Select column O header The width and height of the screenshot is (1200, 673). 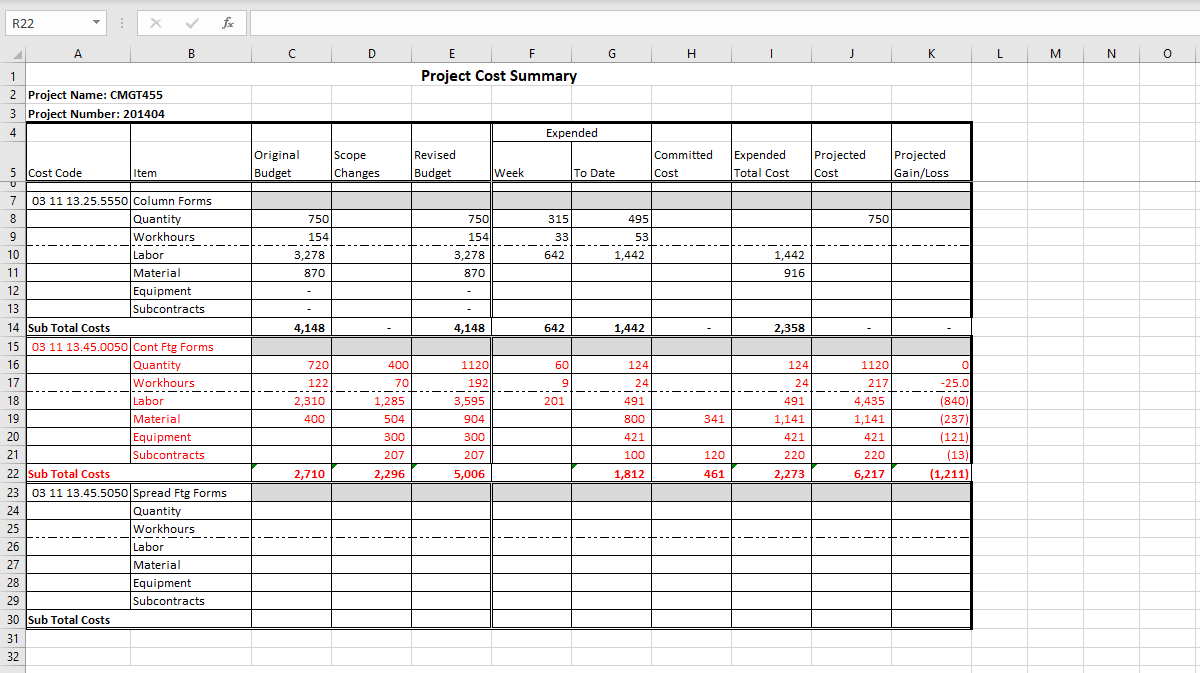click(1167, 55)
